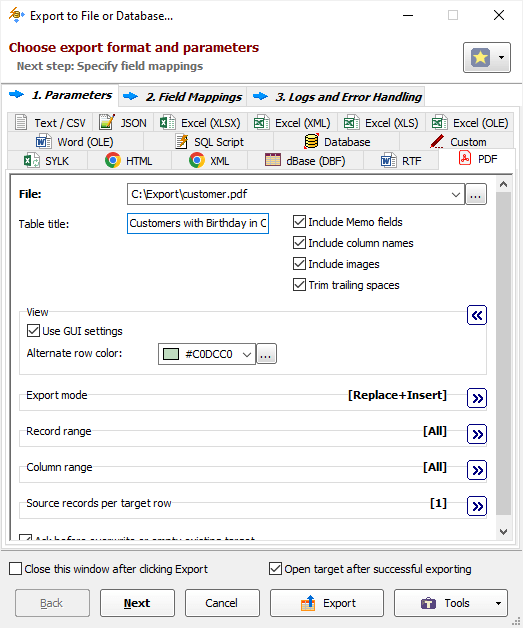
Task: Click the RTF Word icon
Action: click(388, 161)
